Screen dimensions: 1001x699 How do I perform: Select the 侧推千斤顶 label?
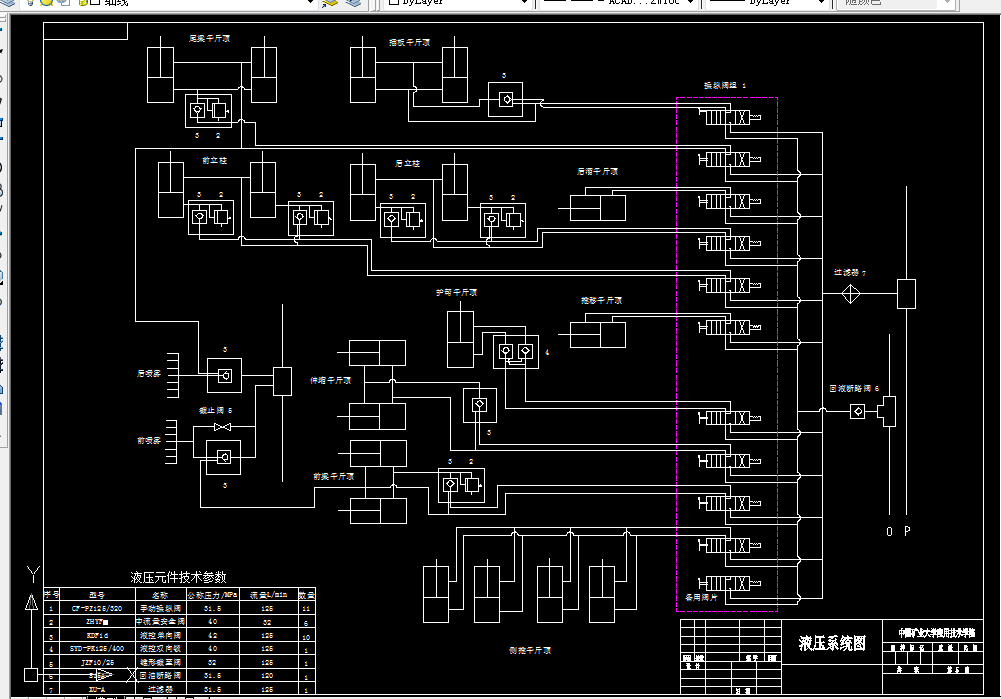click(x=530, y=650)
